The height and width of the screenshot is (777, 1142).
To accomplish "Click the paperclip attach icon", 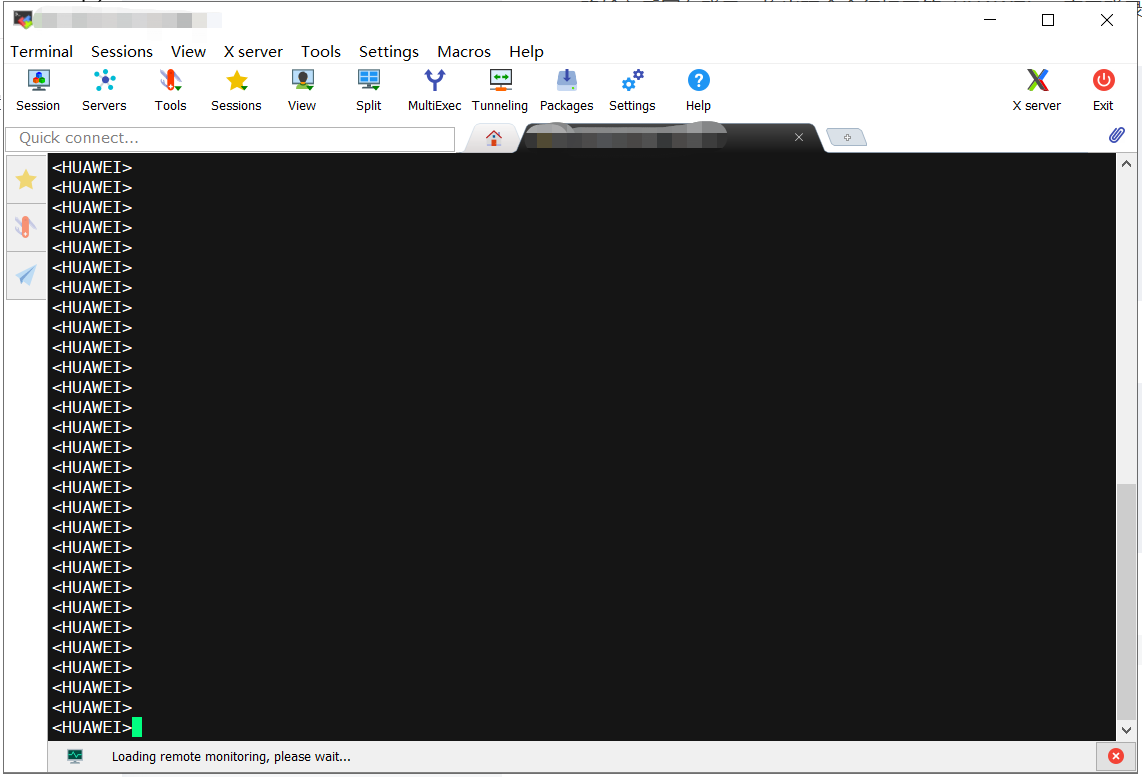I will click(1117, 135).
